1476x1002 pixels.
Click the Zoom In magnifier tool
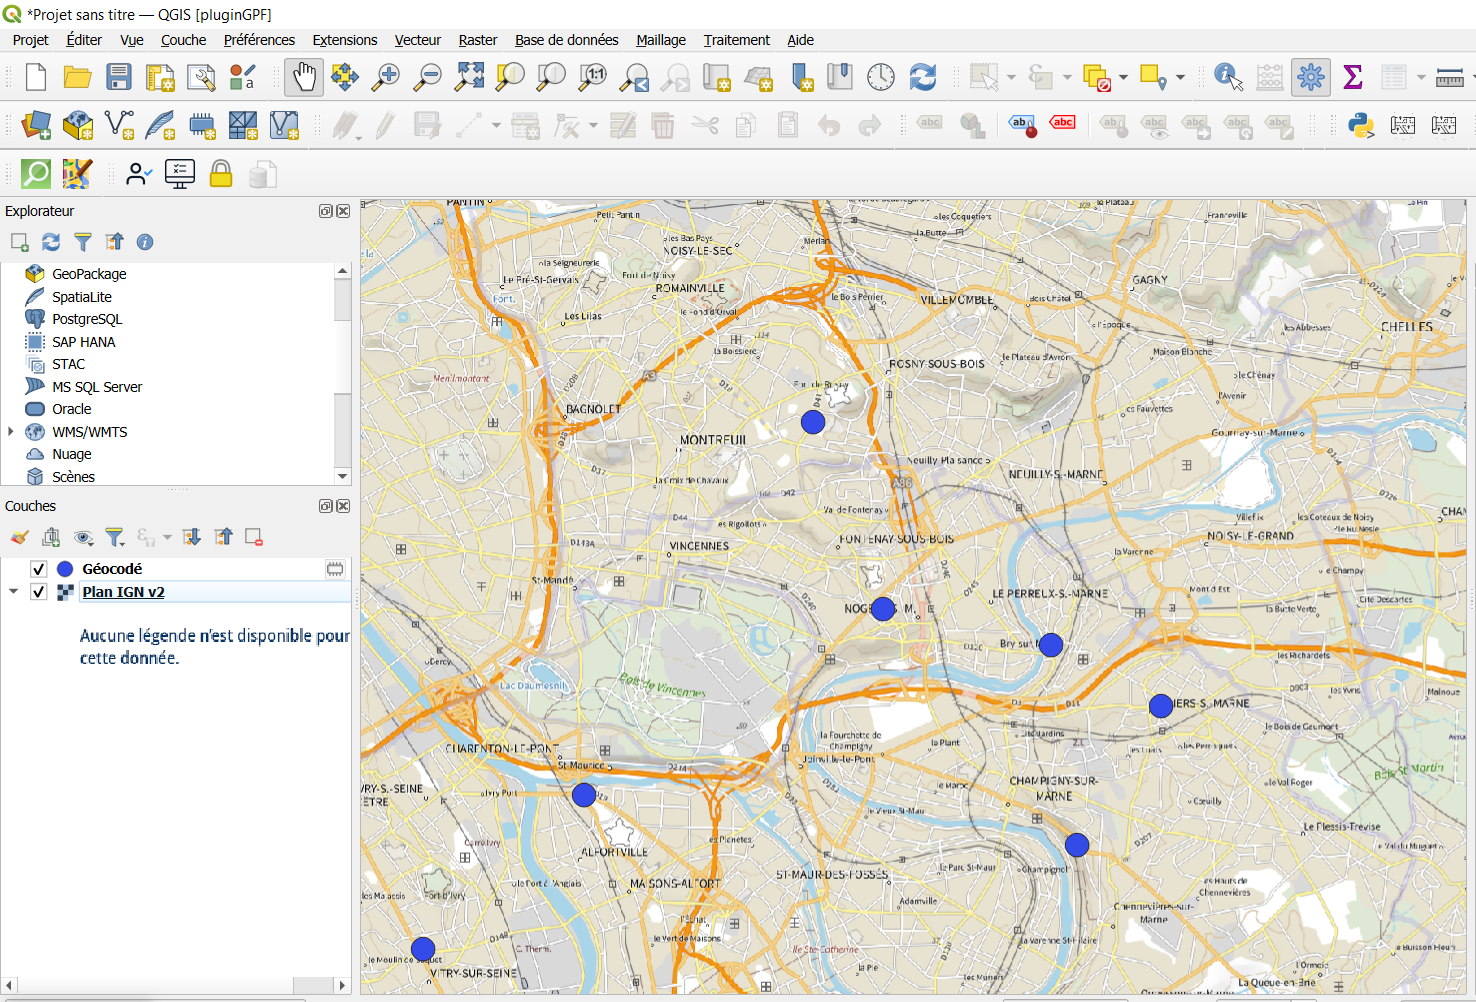[x=386, y=77]
